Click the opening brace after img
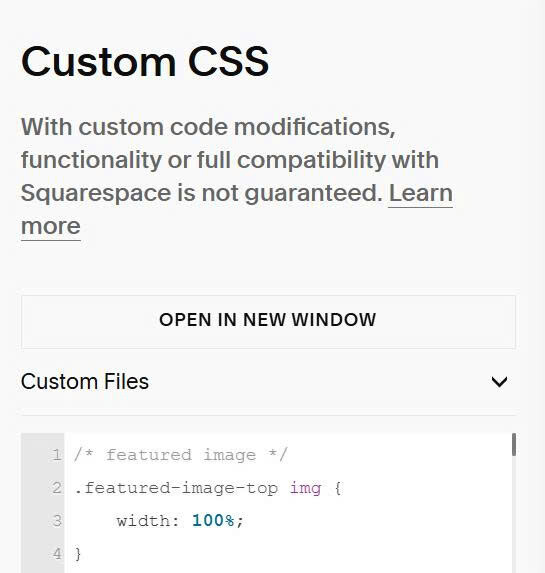 pos(338,488)
